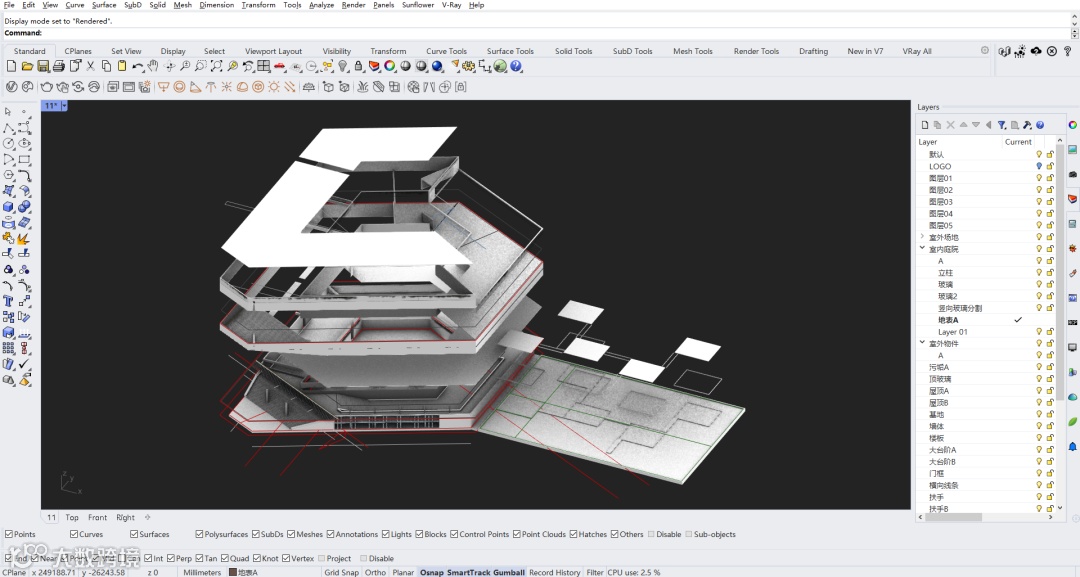The image size is (1080, 577).
Task: Collapse the 室内庭院 layer group
Action: click(x=922, y=249)
